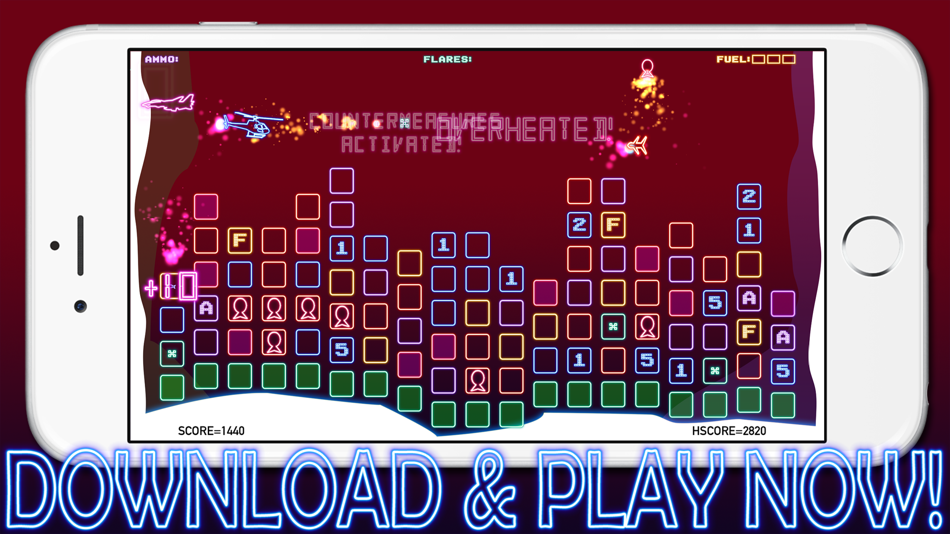Image resolution: width=950 pixels, height=534 pixels.
Task: Tap the green star block left of a person block
Action: click(x=613, y=327)
